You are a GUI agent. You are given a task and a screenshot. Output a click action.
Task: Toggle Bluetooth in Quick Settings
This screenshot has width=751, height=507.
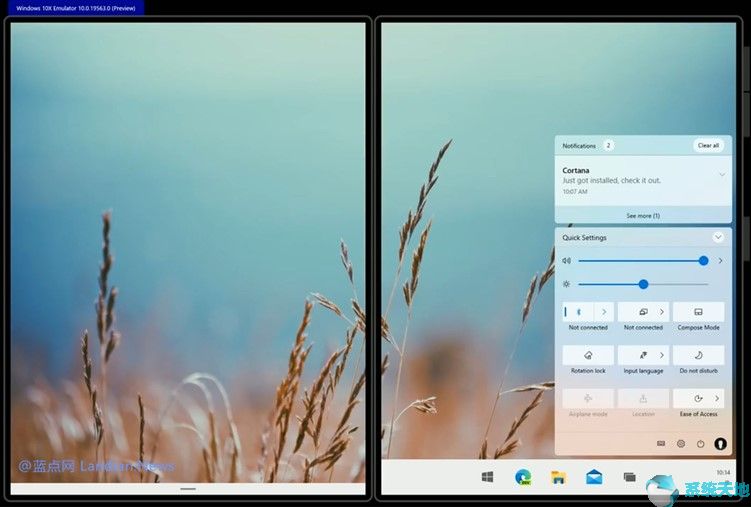coord(579,312)
